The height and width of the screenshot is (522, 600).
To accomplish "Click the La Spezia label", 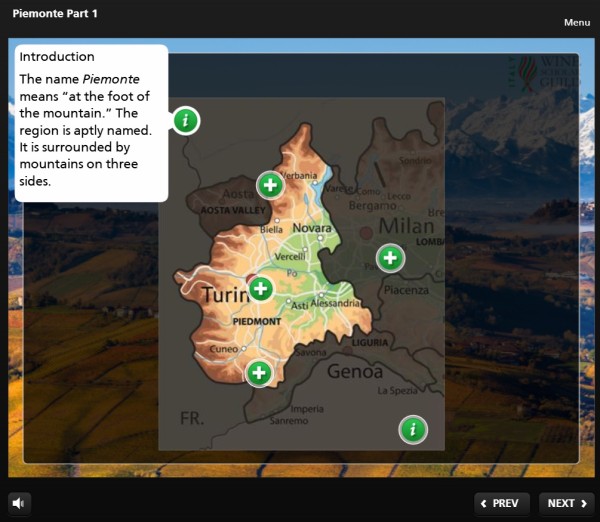I will [x=397, y=391].
